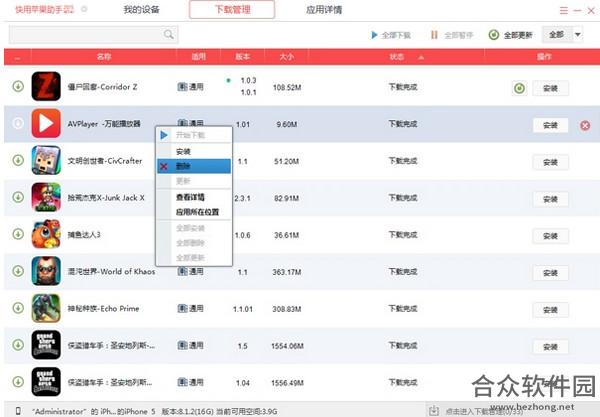Click green download circle beside Corridor Z

(x=18, y=86)
